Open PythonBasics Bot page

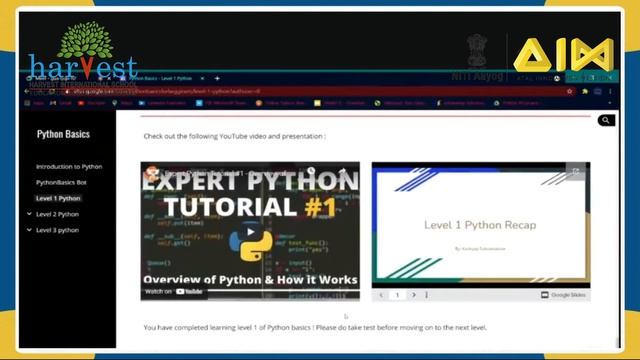[61, 182]
